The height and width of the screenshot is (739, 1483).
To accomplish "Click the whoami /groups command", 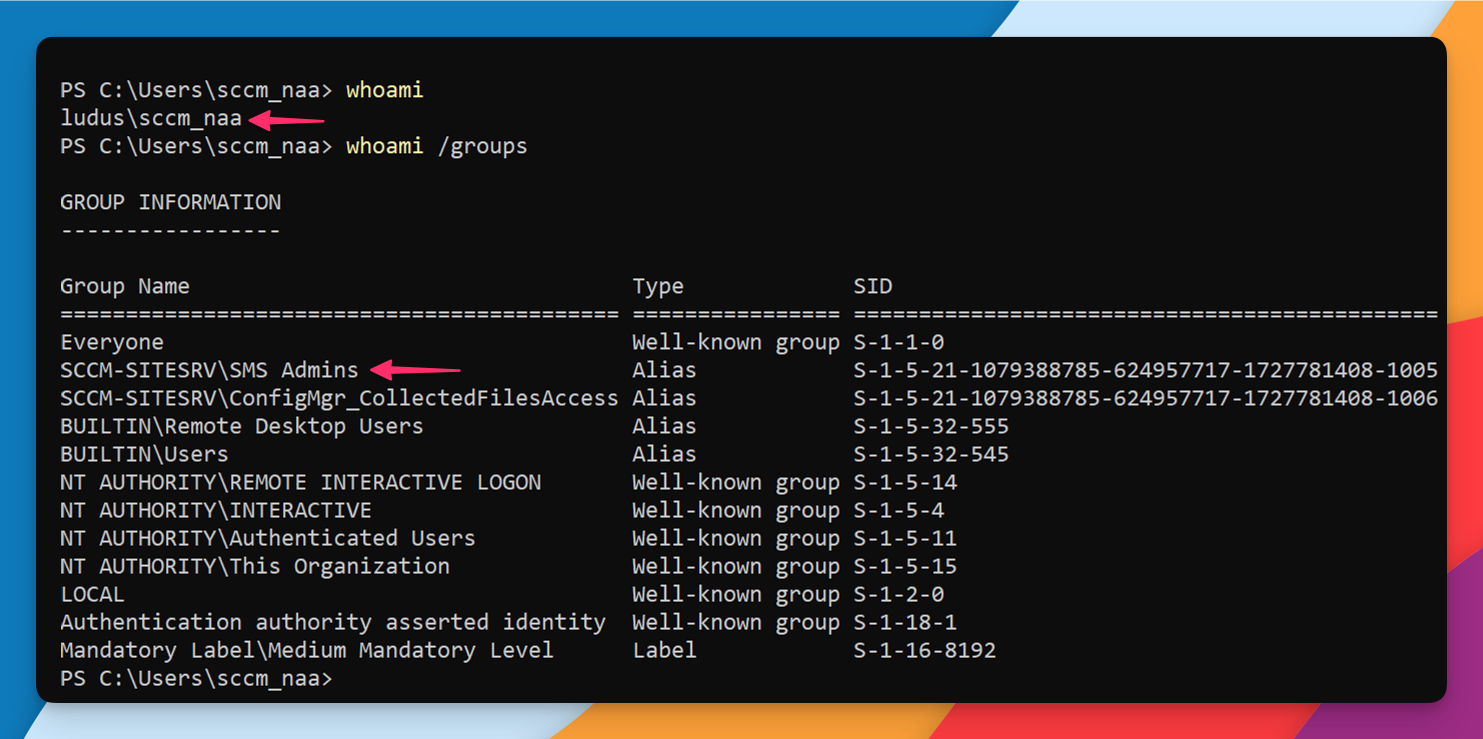I will click(x=435, y=146).
